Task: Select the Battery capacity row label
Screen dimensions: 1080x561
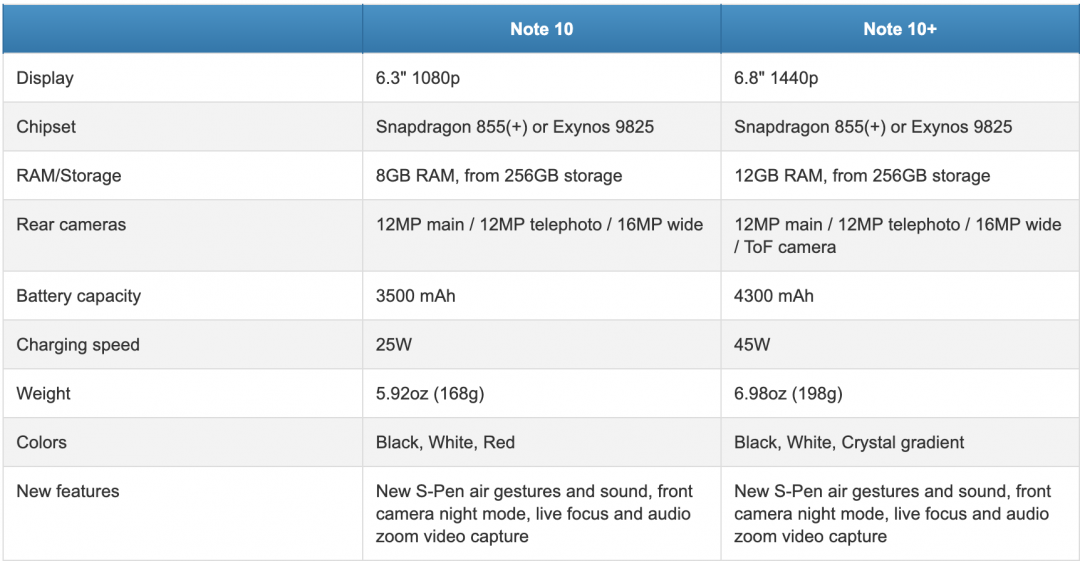Action: [x=78, y=296]
